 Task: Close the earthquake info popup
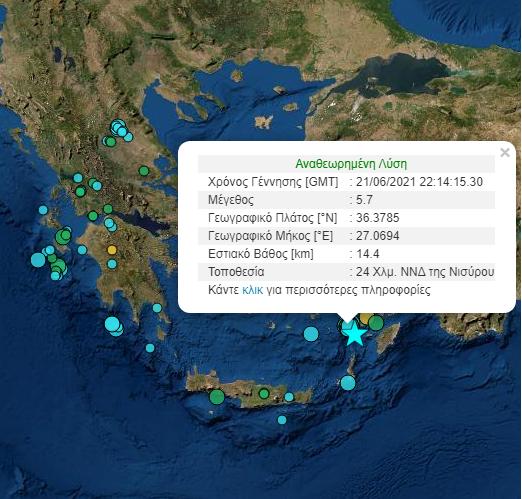point(505,153)
